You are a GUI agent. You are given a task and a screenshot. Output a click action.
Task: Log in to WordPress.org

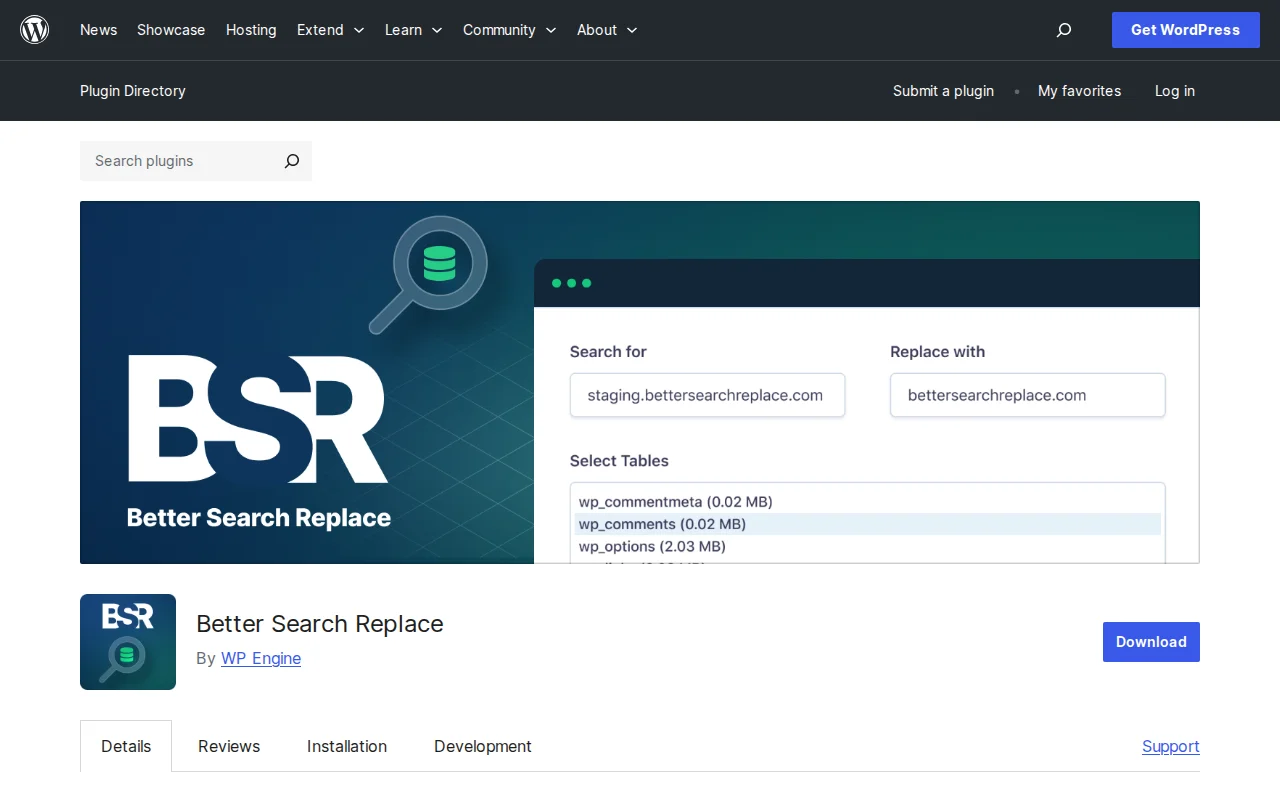(1174, 91)
